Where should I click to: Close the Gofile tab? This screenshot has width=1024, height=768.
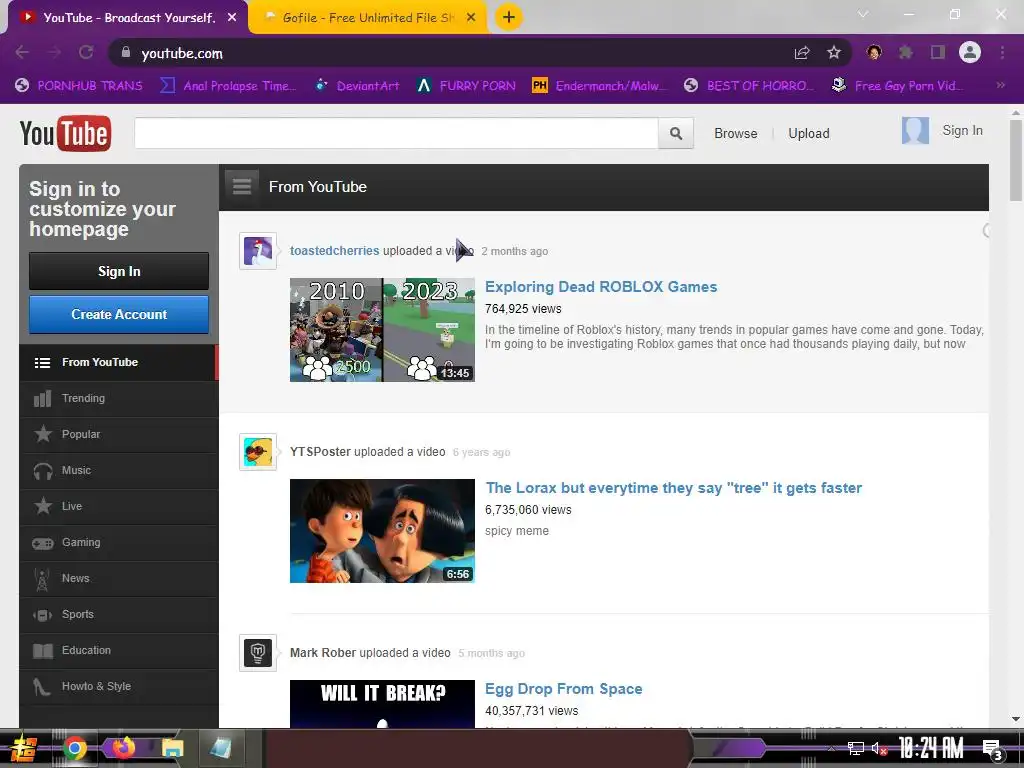tap(471, 18)
